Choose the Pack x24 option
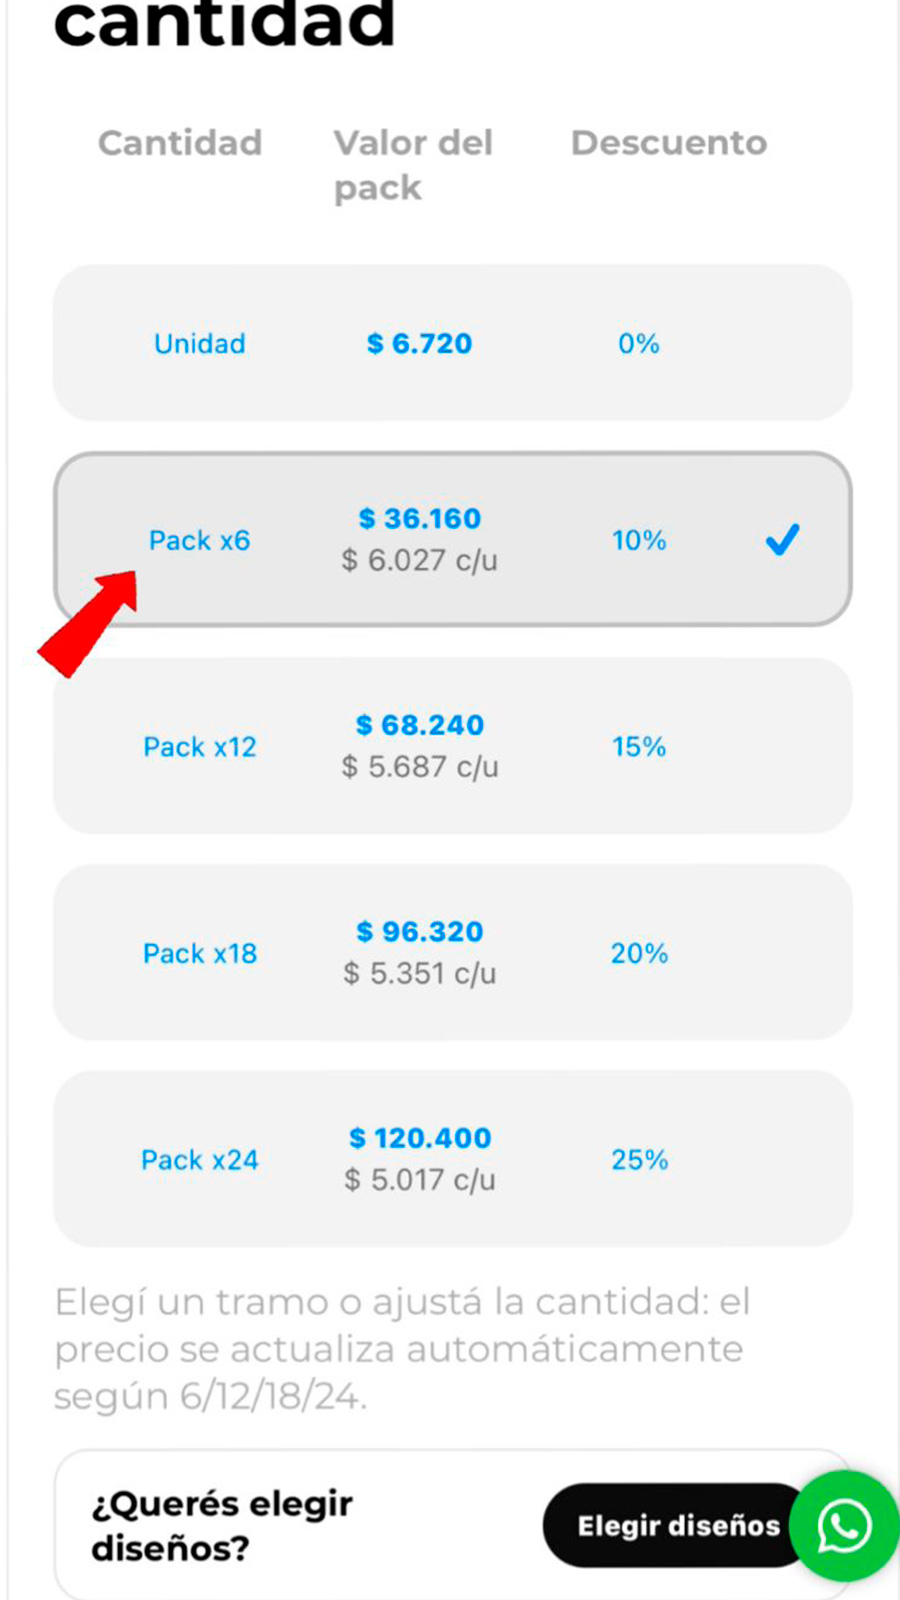900x1600 pixels. [200, 1160]
